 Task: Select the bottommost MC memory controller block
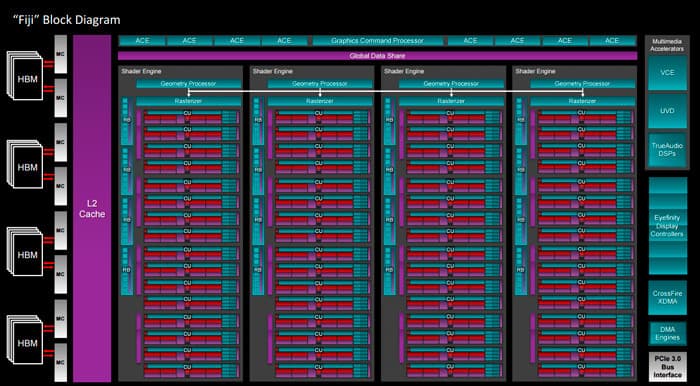[61, 363]
